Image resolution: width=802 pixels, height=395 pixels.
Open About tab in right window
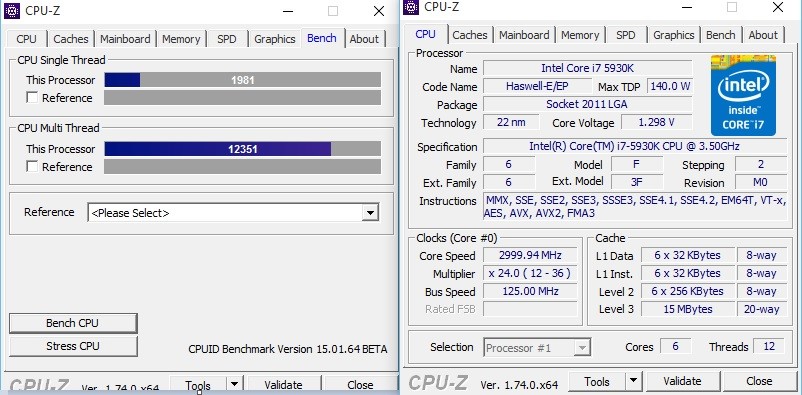[x=763, y=35]
